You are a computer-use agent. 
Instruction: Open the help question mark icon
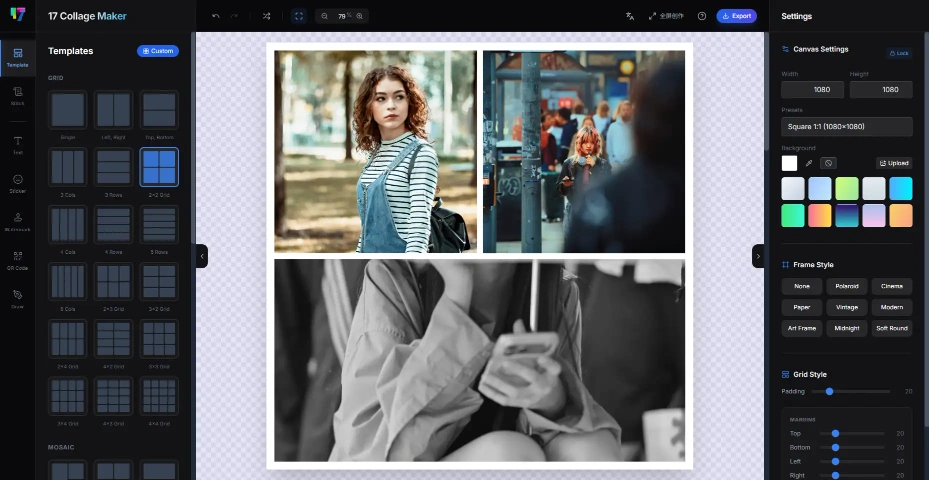tap(702, 16)
